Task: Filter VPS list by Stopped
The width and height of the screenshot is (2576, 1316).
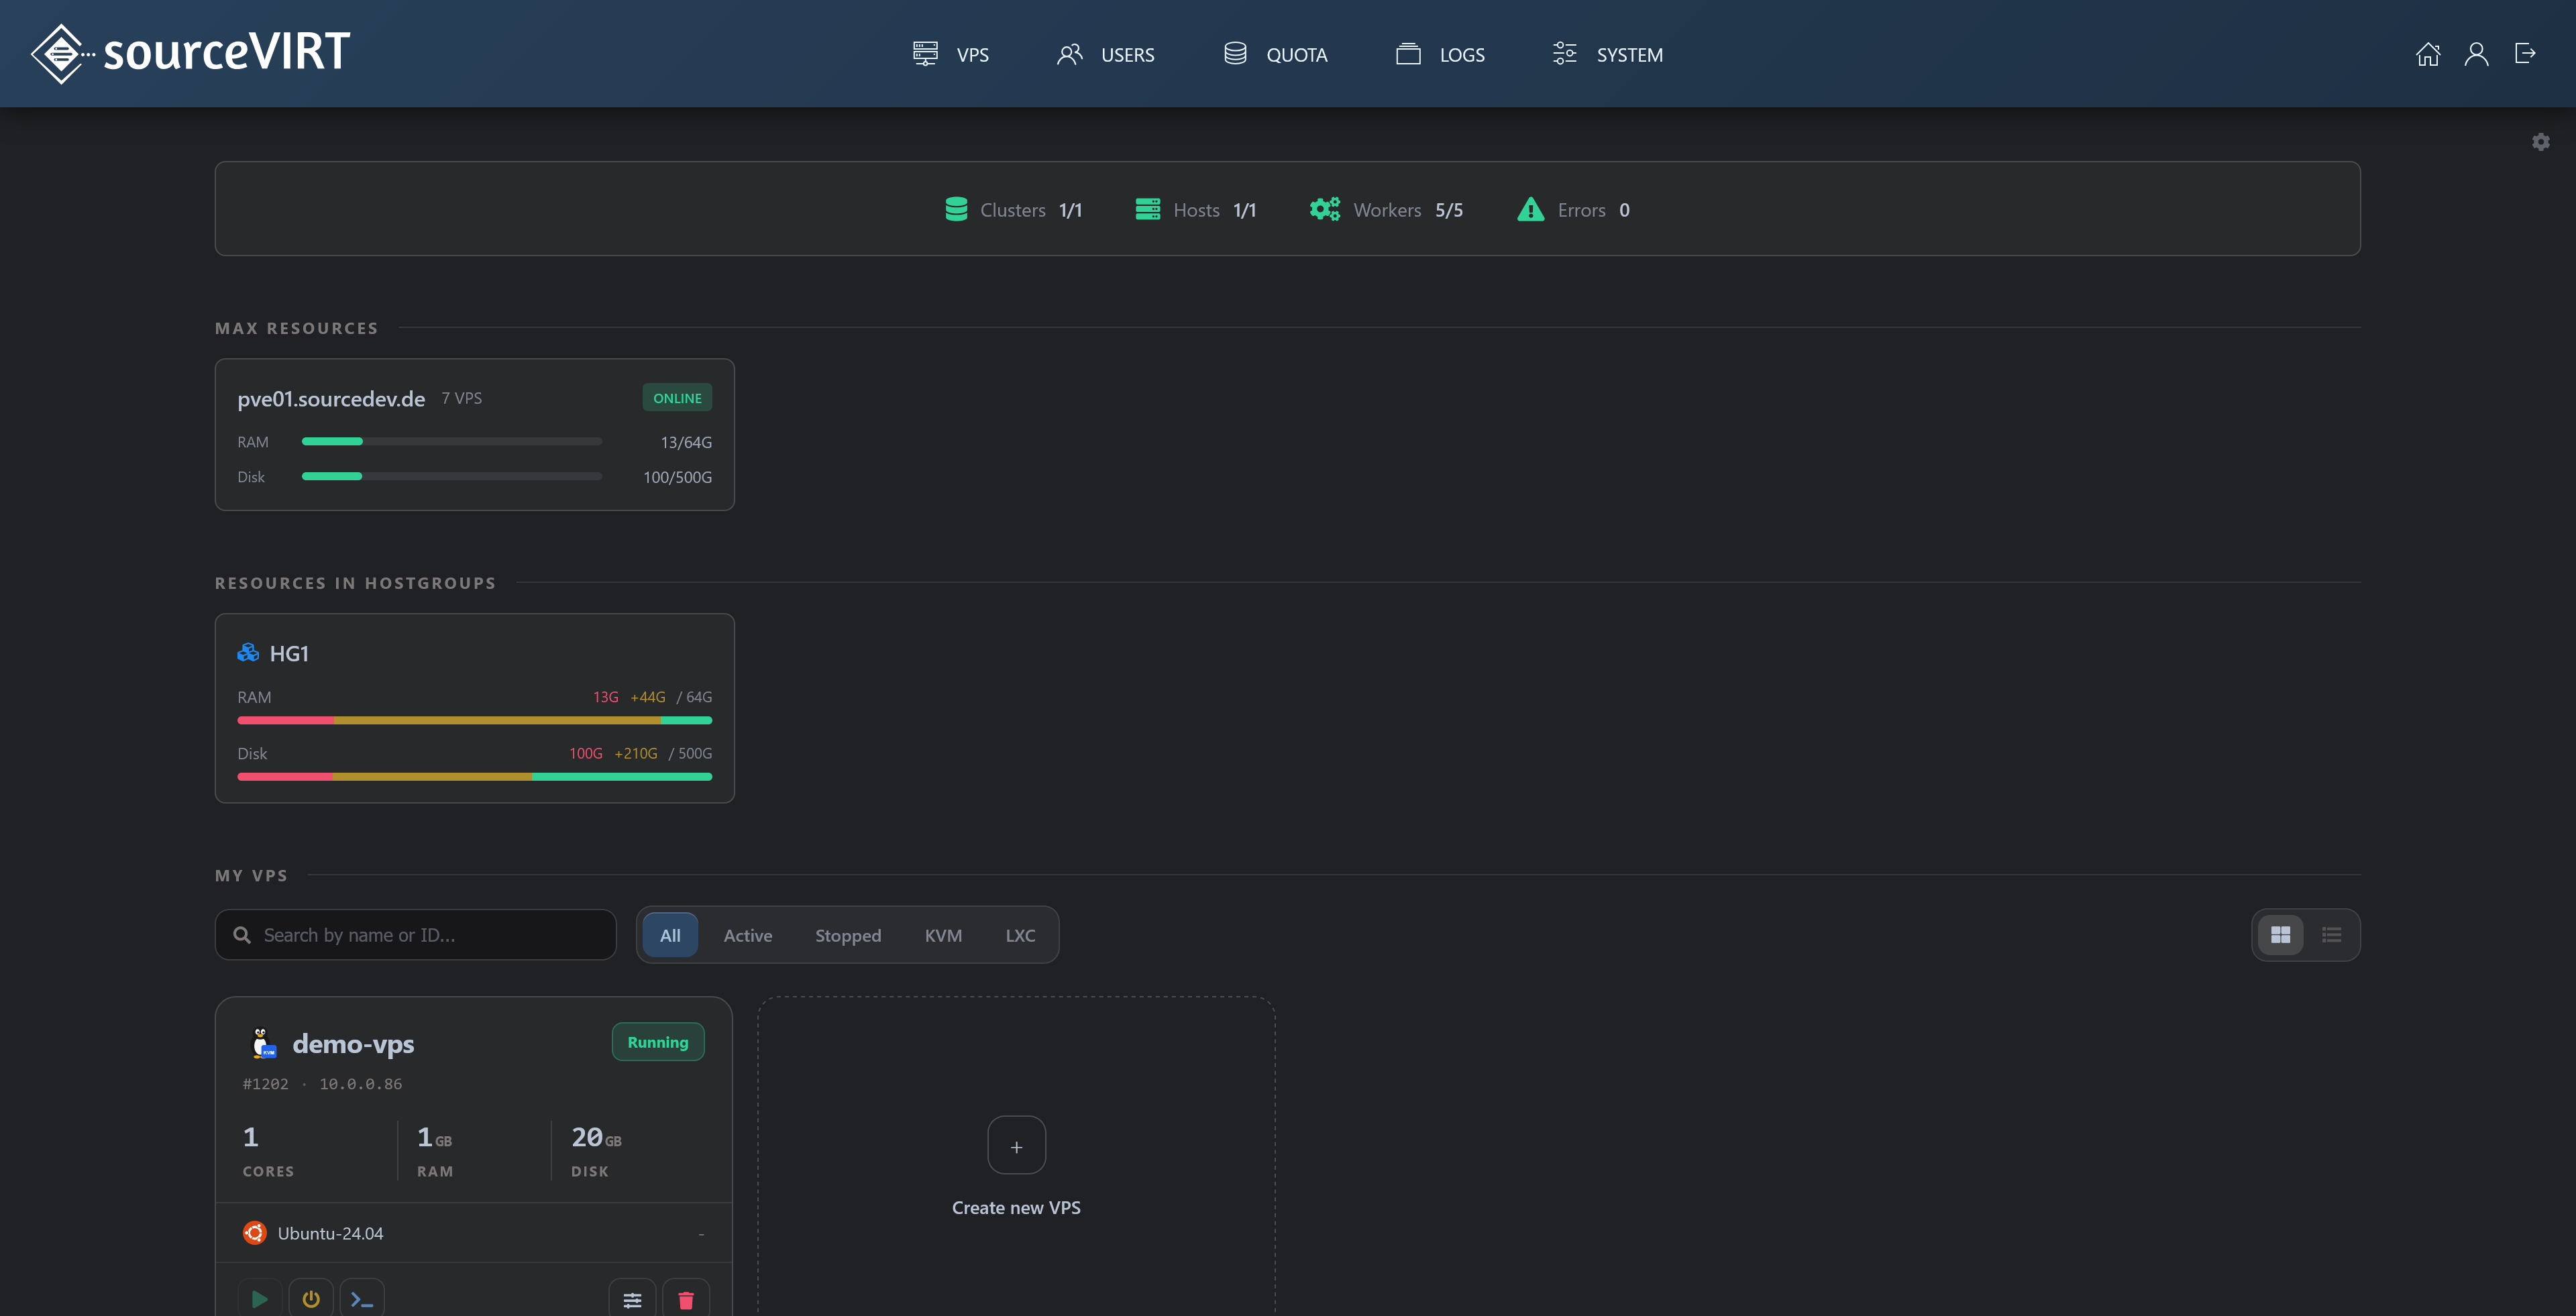Action: tap(848, 935)
